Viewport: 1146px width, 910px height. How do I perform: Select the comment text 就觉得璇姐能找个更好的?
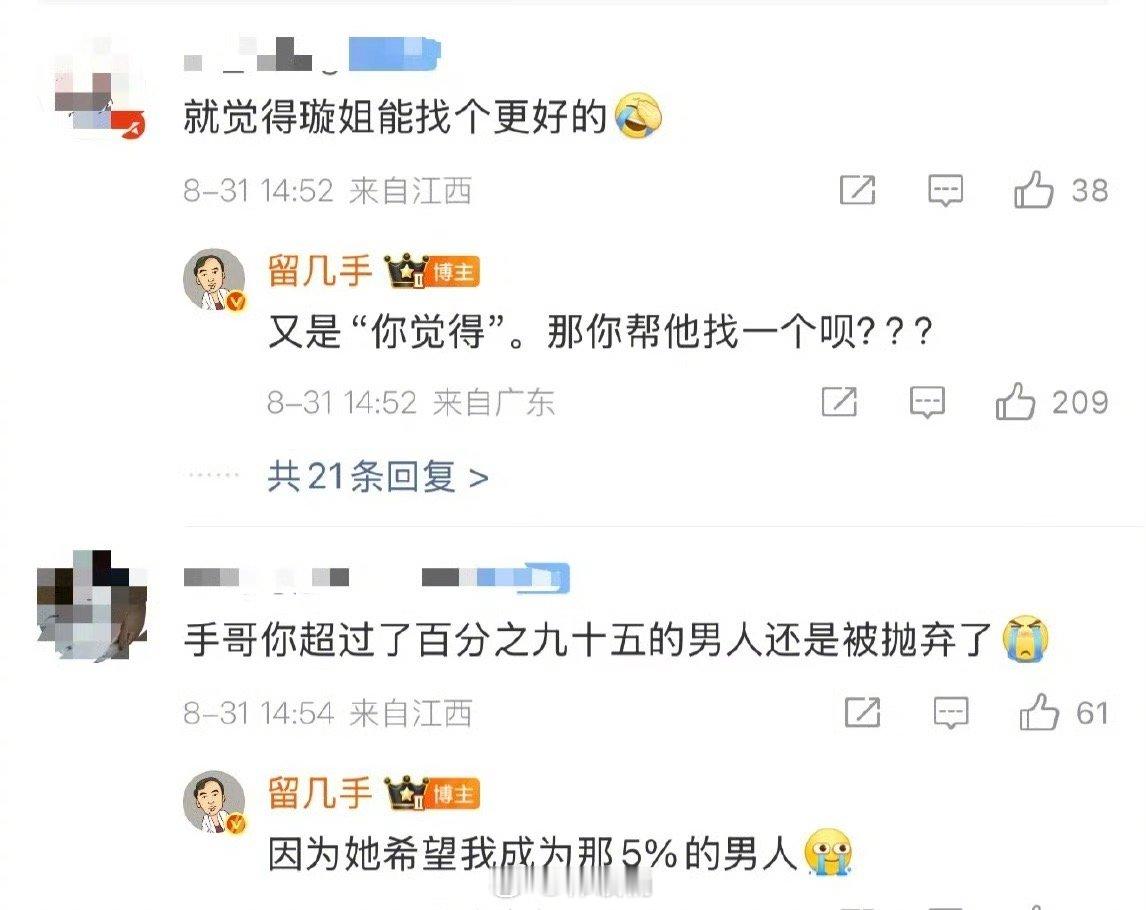[x=395, y=117]
